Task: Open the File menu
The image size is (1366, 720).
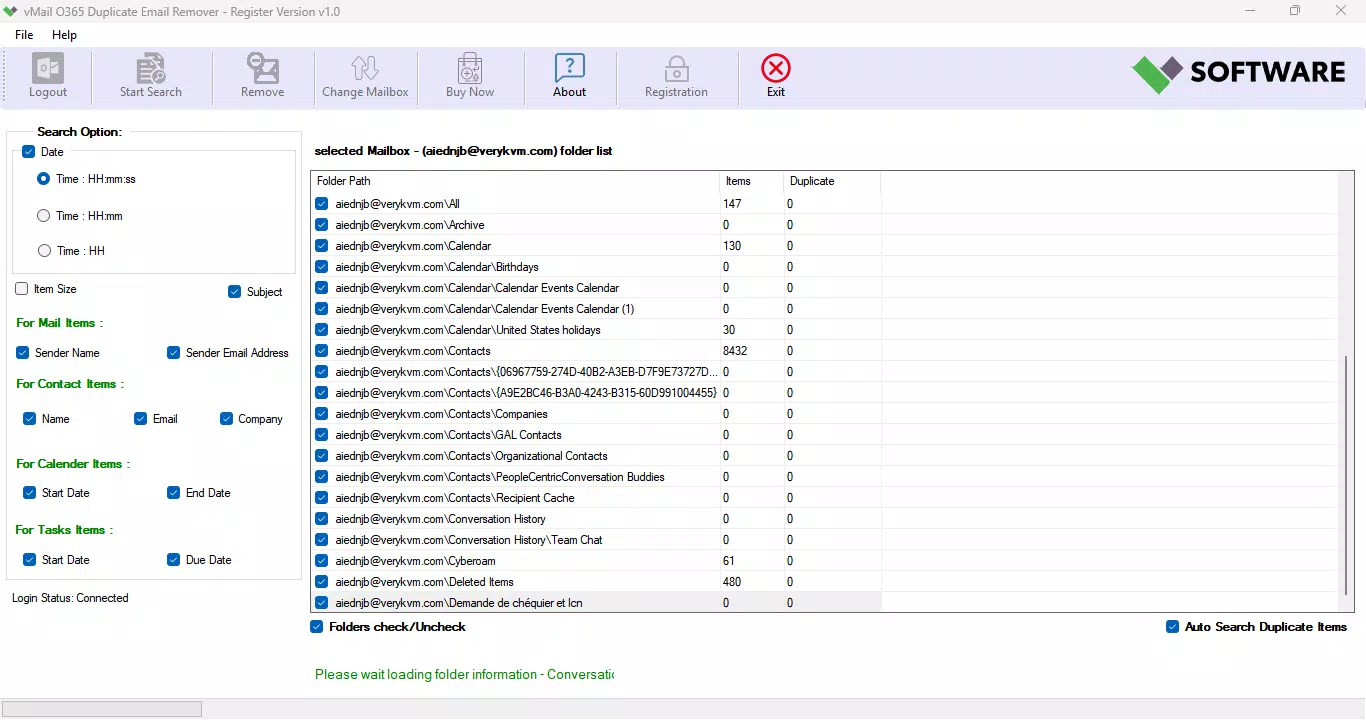Action: (24, 35)
